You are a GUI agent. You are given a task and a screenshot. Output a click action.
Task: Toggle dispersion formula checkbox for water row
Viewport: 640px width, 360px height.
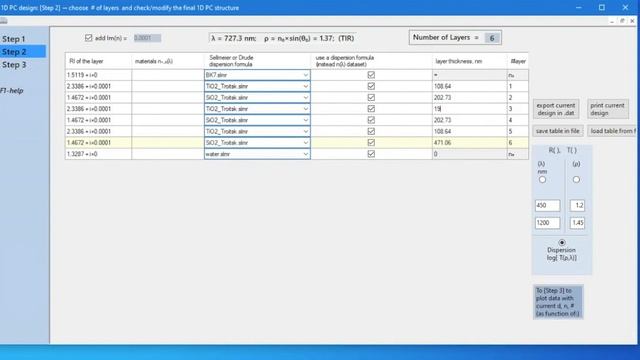click(371, 154)
